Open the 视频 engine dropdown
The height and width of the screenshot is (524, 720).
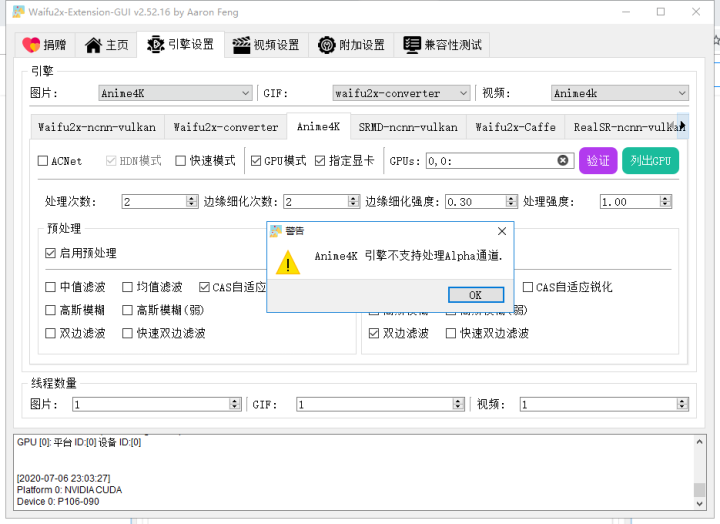click(x=619, y=93)
